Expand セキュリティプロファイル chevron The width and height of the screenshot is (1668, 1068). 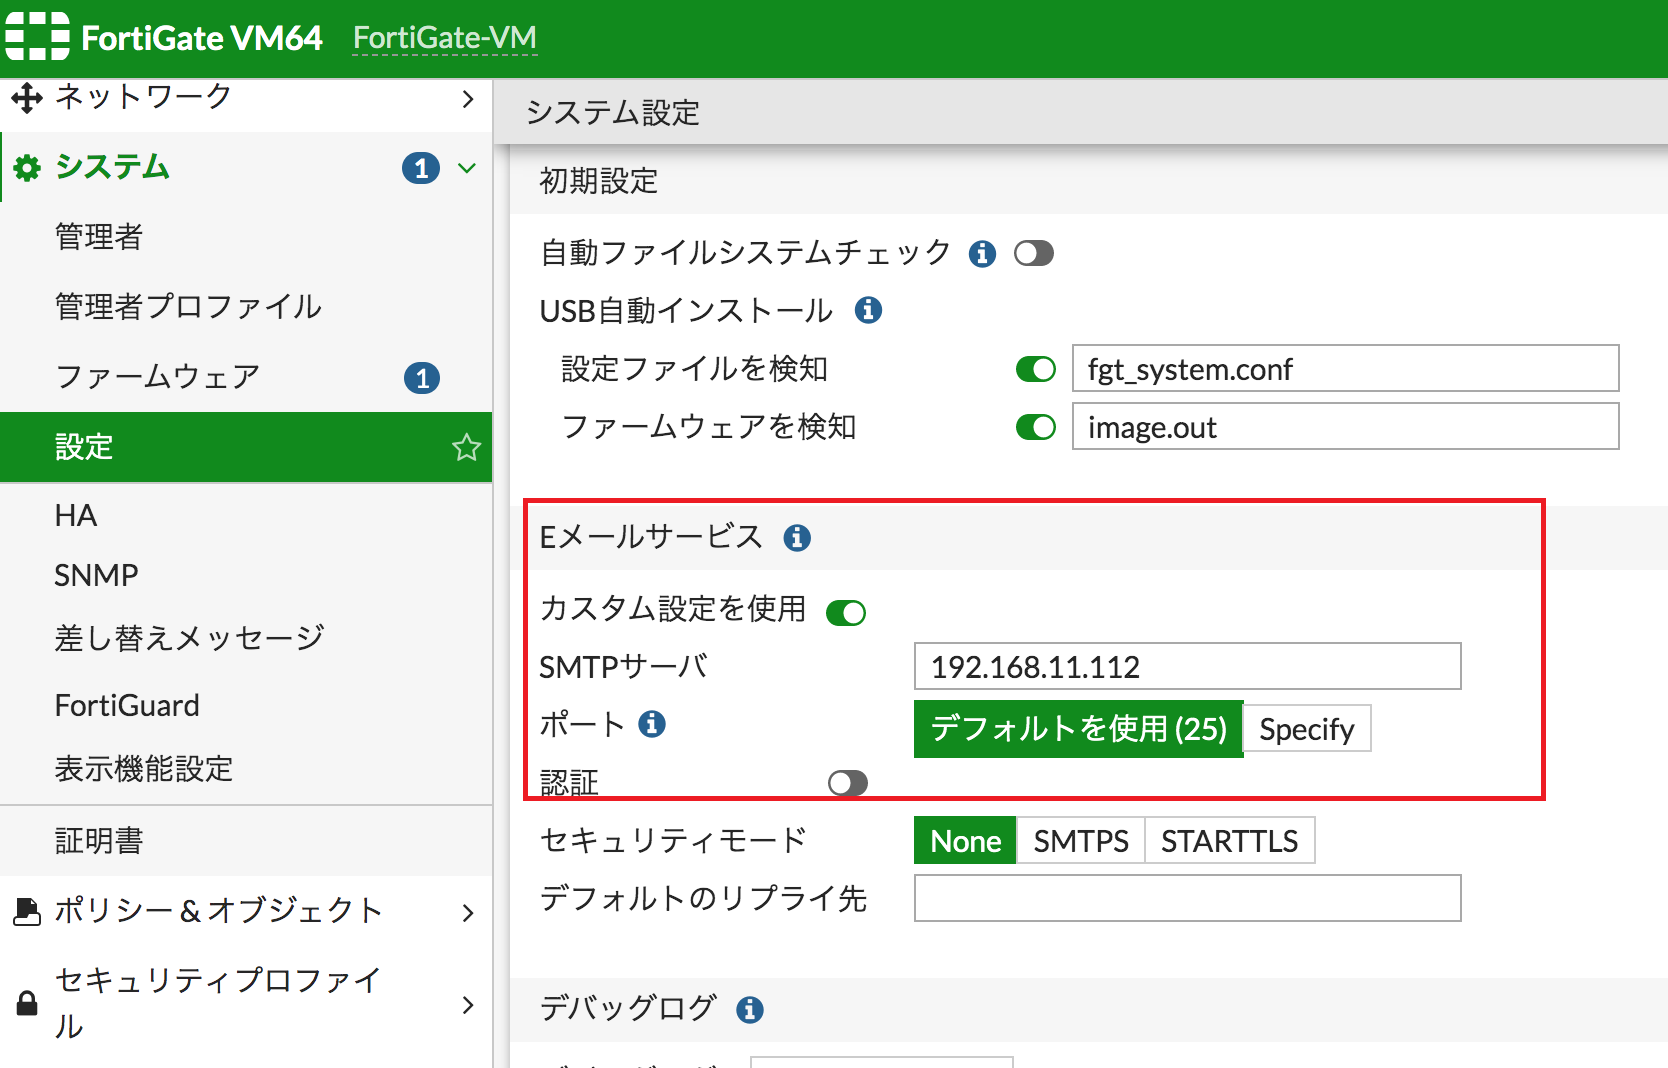[x=468, y=1005]
